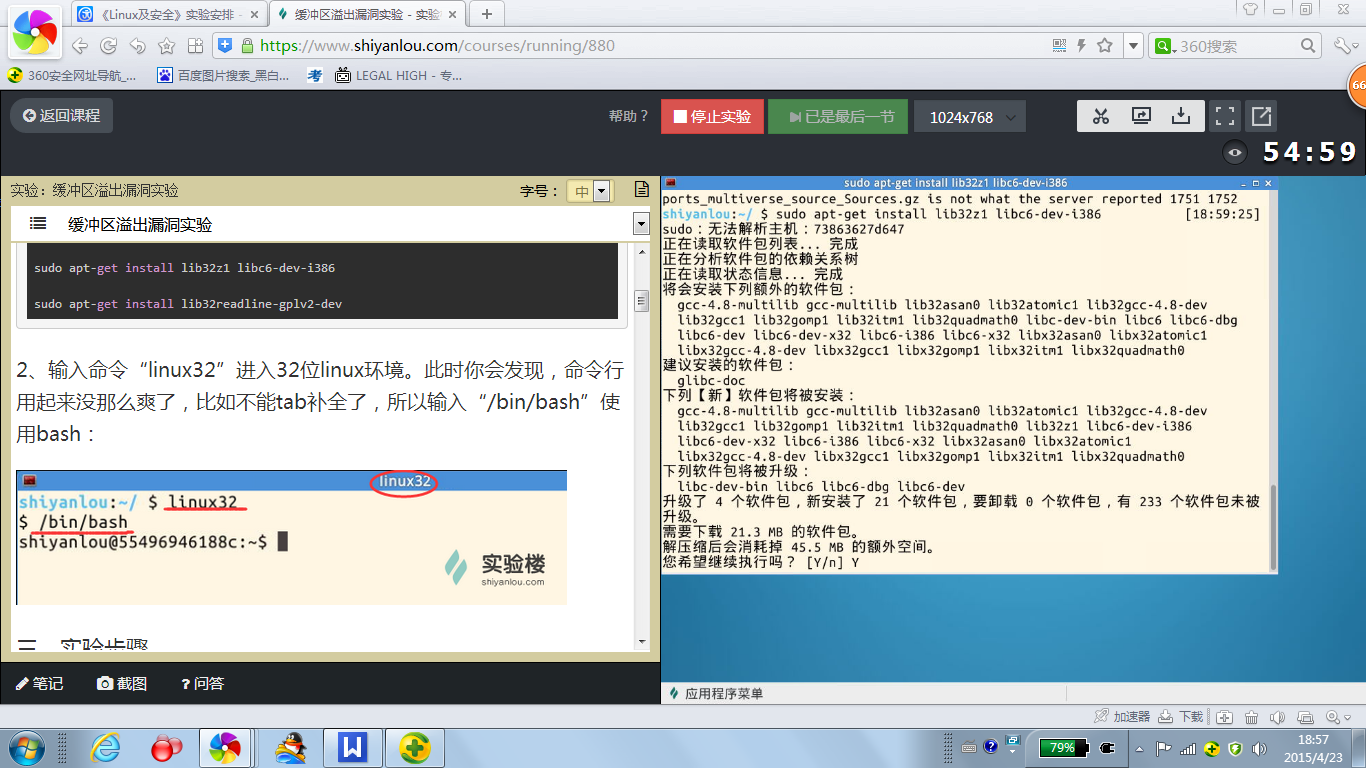Open the WPS Writer W taskbar icon

tap(353, 747)
